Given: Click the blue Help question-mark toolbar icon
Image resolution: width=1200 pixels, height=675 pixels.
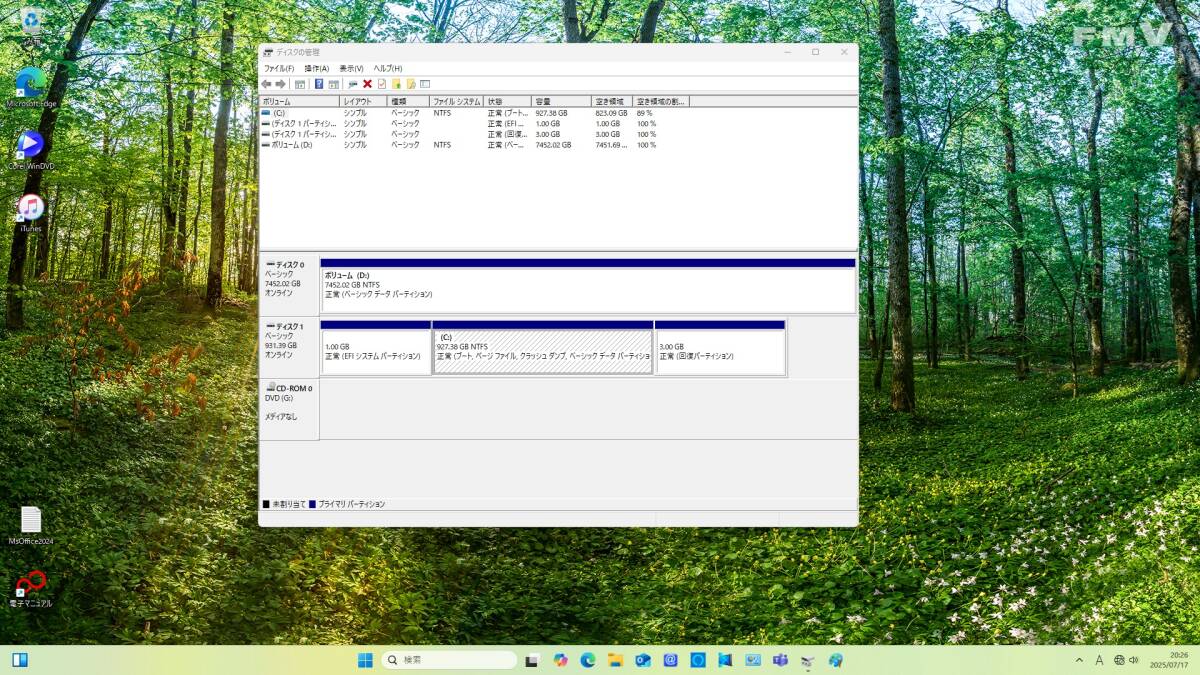Looking at the screenshot, I should point(319,84).
